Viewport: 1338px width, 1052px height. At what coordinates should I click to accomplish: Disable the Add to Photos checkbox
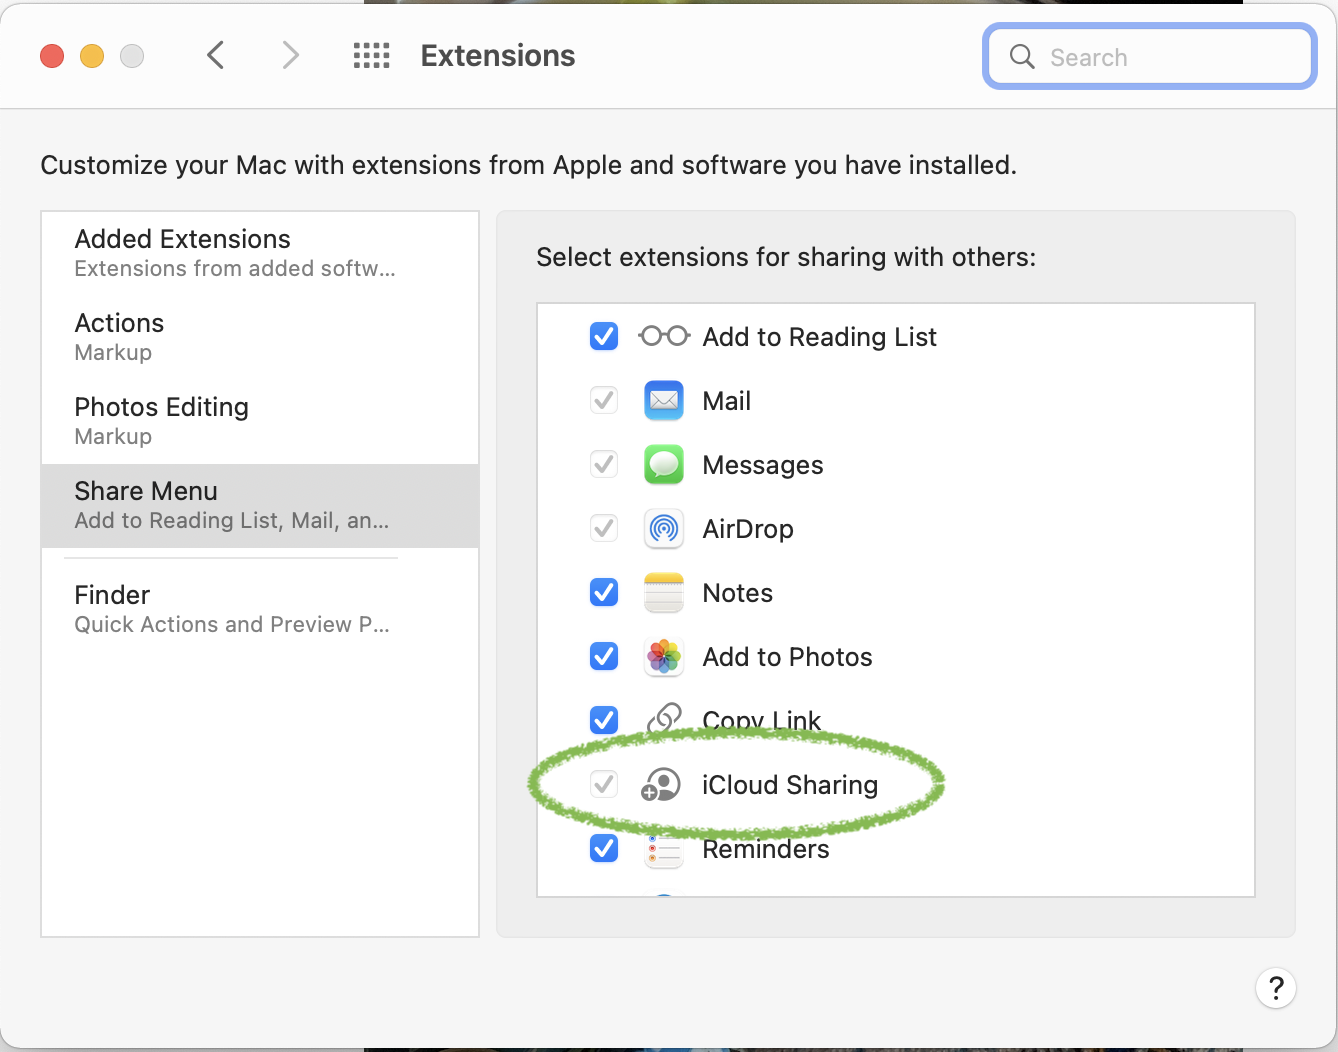[x=604, y=657]
